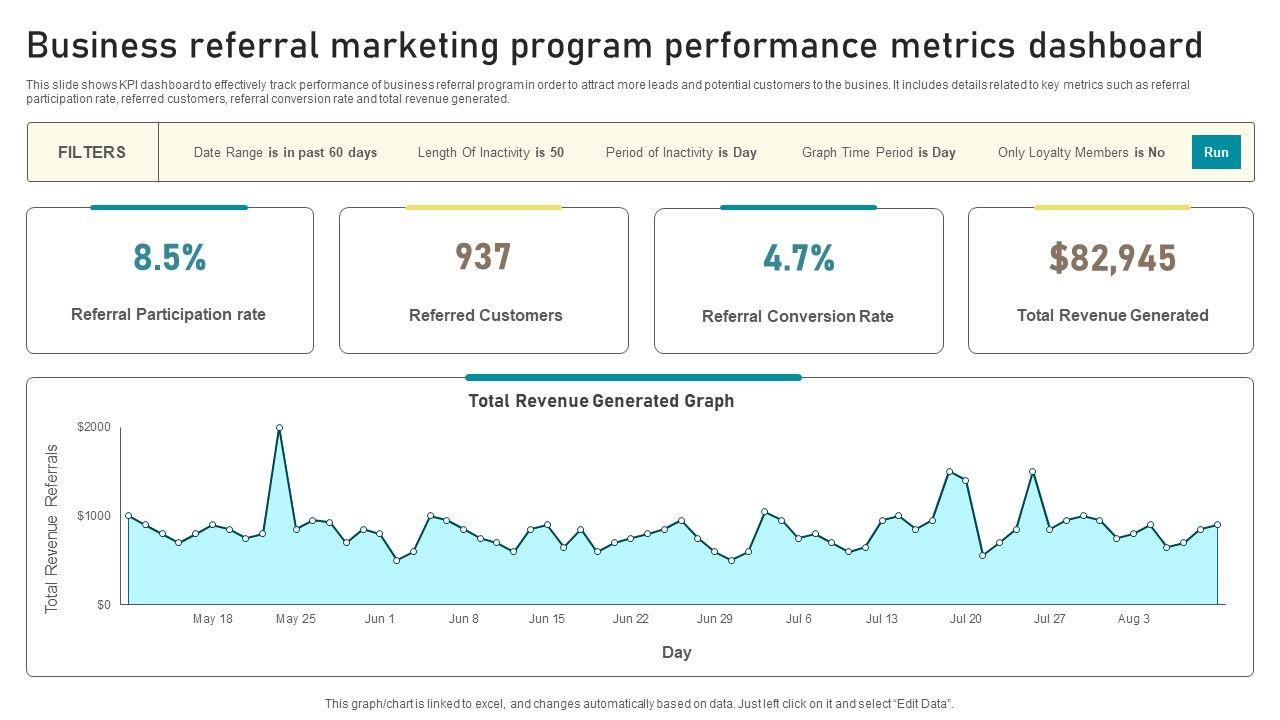Click the Day x-axis title
The height and width of the screenshot is (720, 1280).
point(676,652)
